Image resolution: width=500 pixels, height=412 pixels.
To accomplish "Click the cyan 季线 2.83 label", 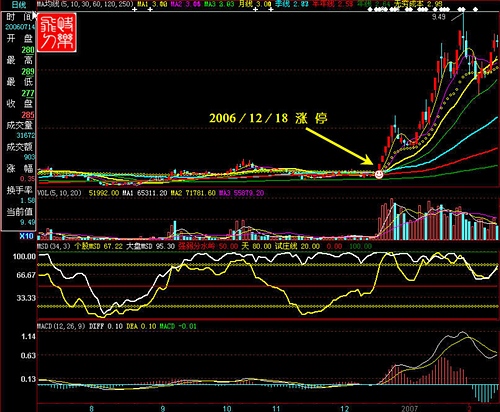I will [x=292, y=4].
